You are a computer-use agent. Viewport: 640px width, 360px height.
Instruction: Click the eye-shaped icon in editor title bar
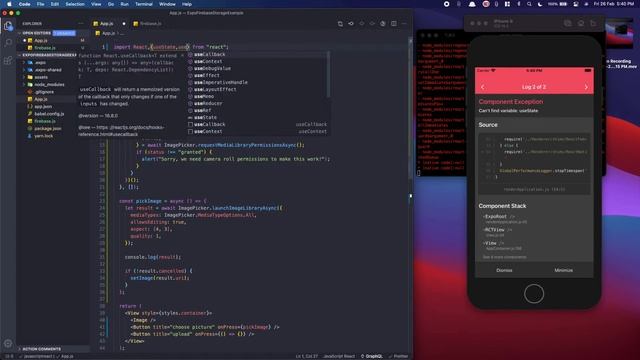[351, 24]
